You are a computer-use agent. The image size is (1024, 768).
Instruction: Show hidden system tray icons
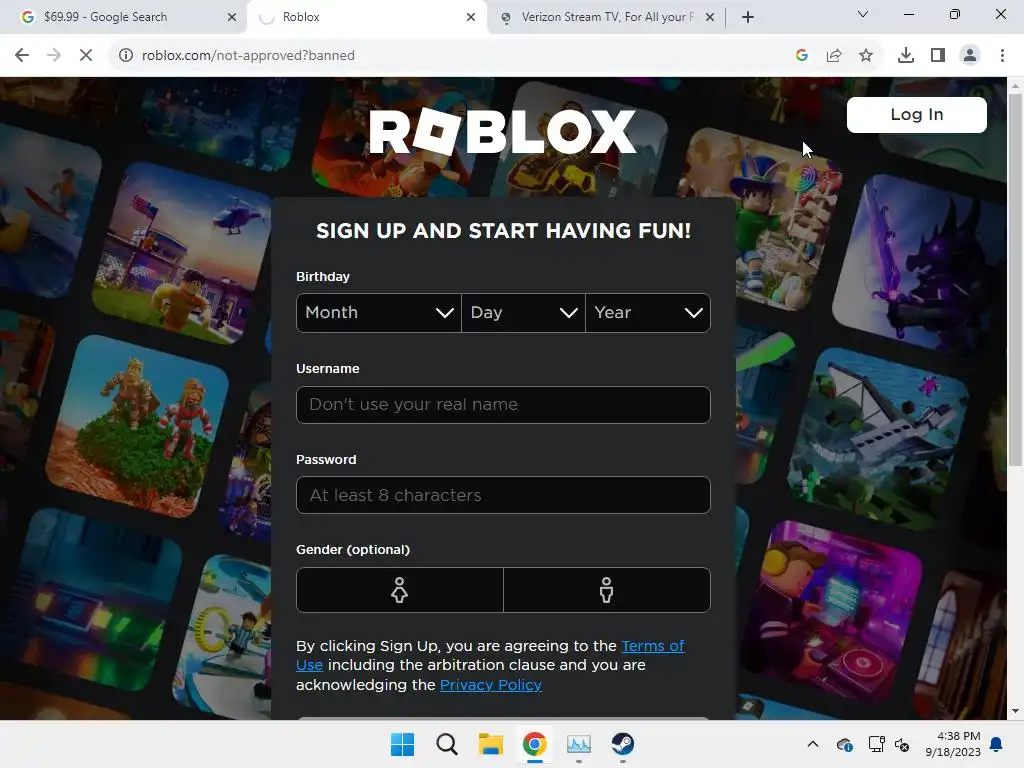pyautogui.click(x=812, y=744)
